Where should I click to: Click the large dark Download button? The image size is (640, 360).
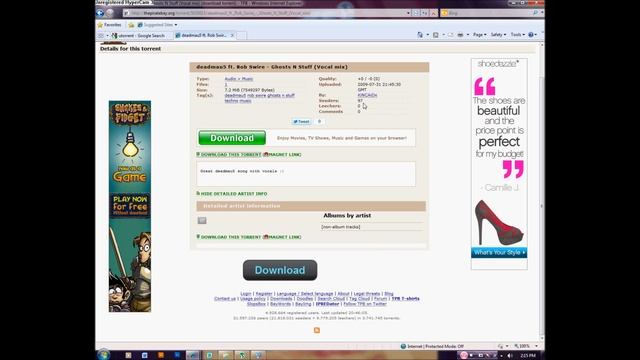[x=280, y=270]
